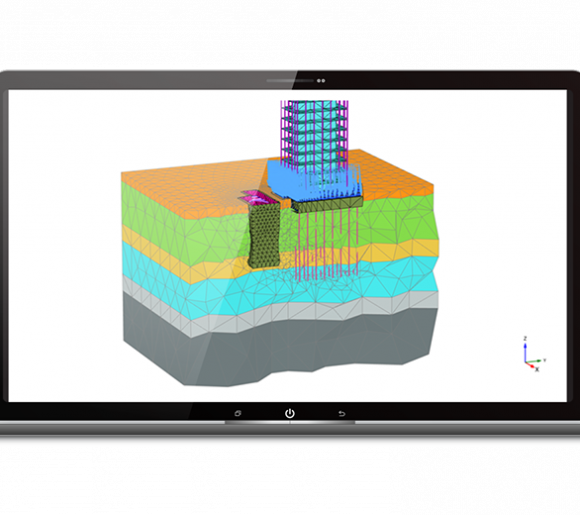This screenshot has height=515, width=580.
Task: Click the recent windows icon on bezel
Action: pos(237,414)
